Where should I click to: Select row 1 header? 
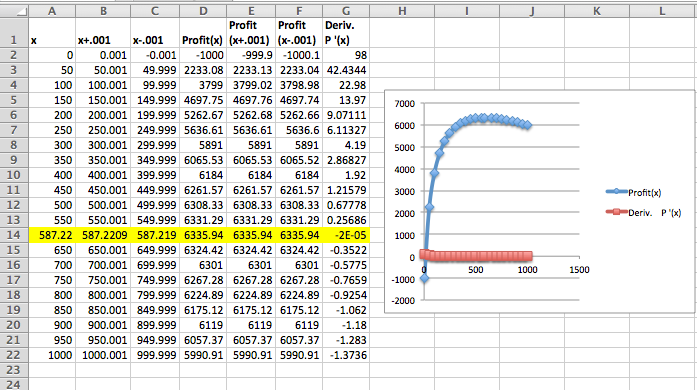click(14, 32)
